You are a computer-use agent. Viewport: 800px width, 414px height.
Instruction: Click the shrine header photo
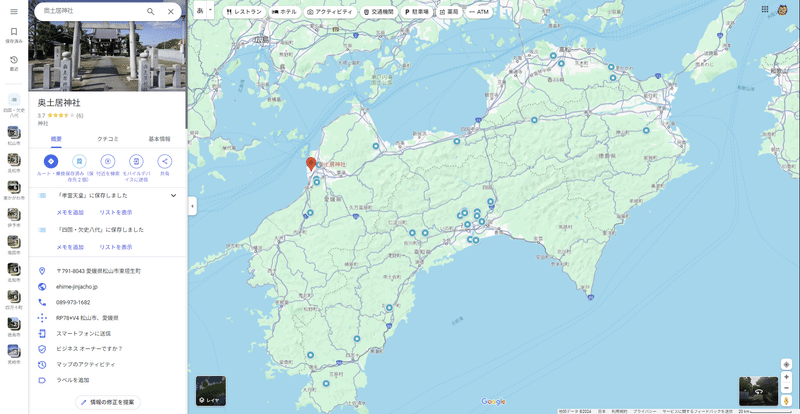[x=107, y=55]
